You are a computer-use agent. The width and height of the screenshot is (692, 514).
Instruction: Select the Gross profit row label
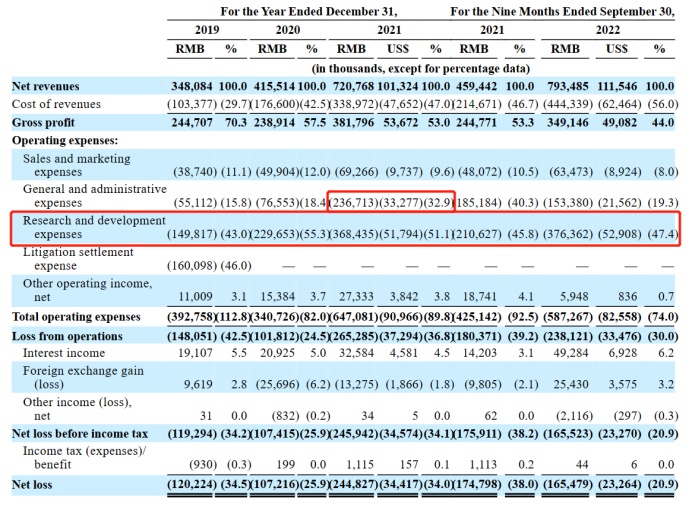coord(43,122)
